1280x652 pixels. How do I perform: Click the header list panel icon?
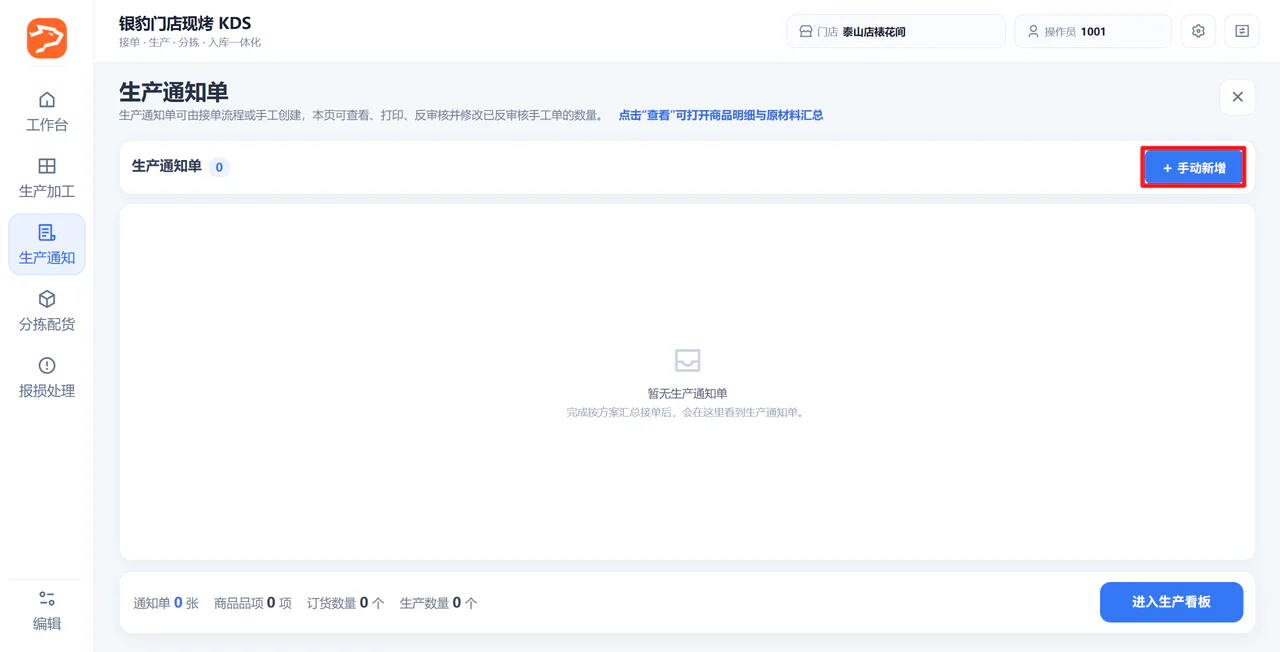tap(1242, 31)
